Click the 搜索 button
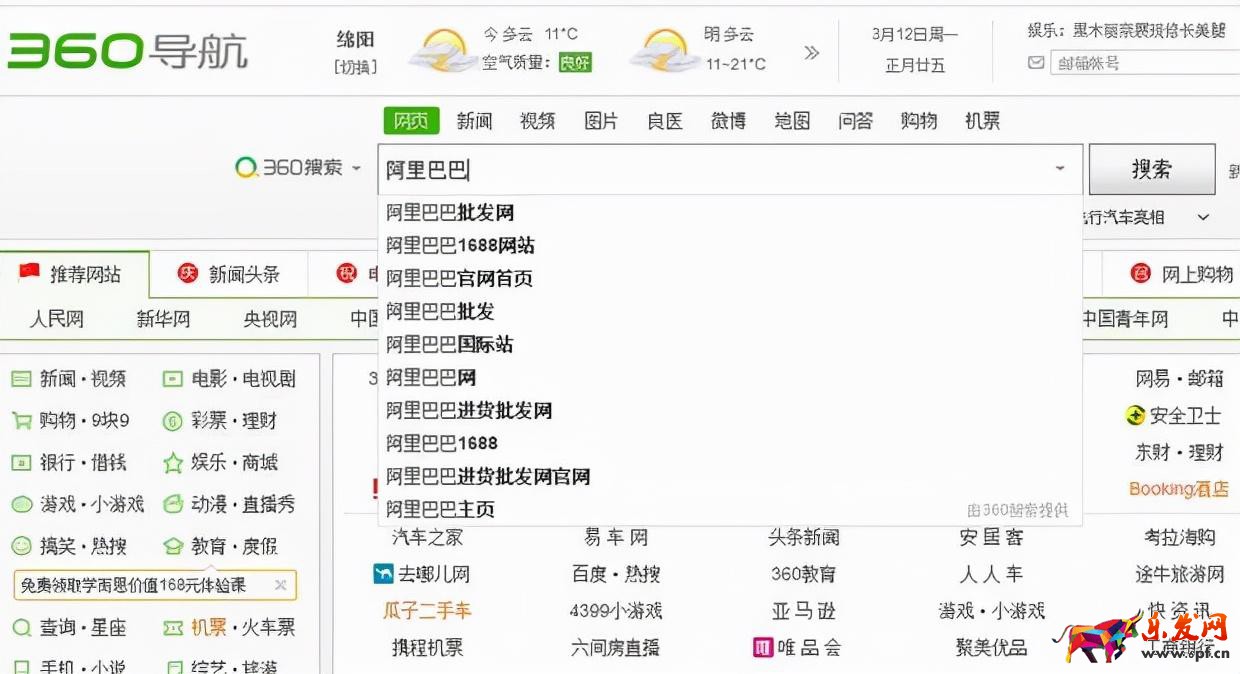1240x674 pixels. tap(1152, 169)
